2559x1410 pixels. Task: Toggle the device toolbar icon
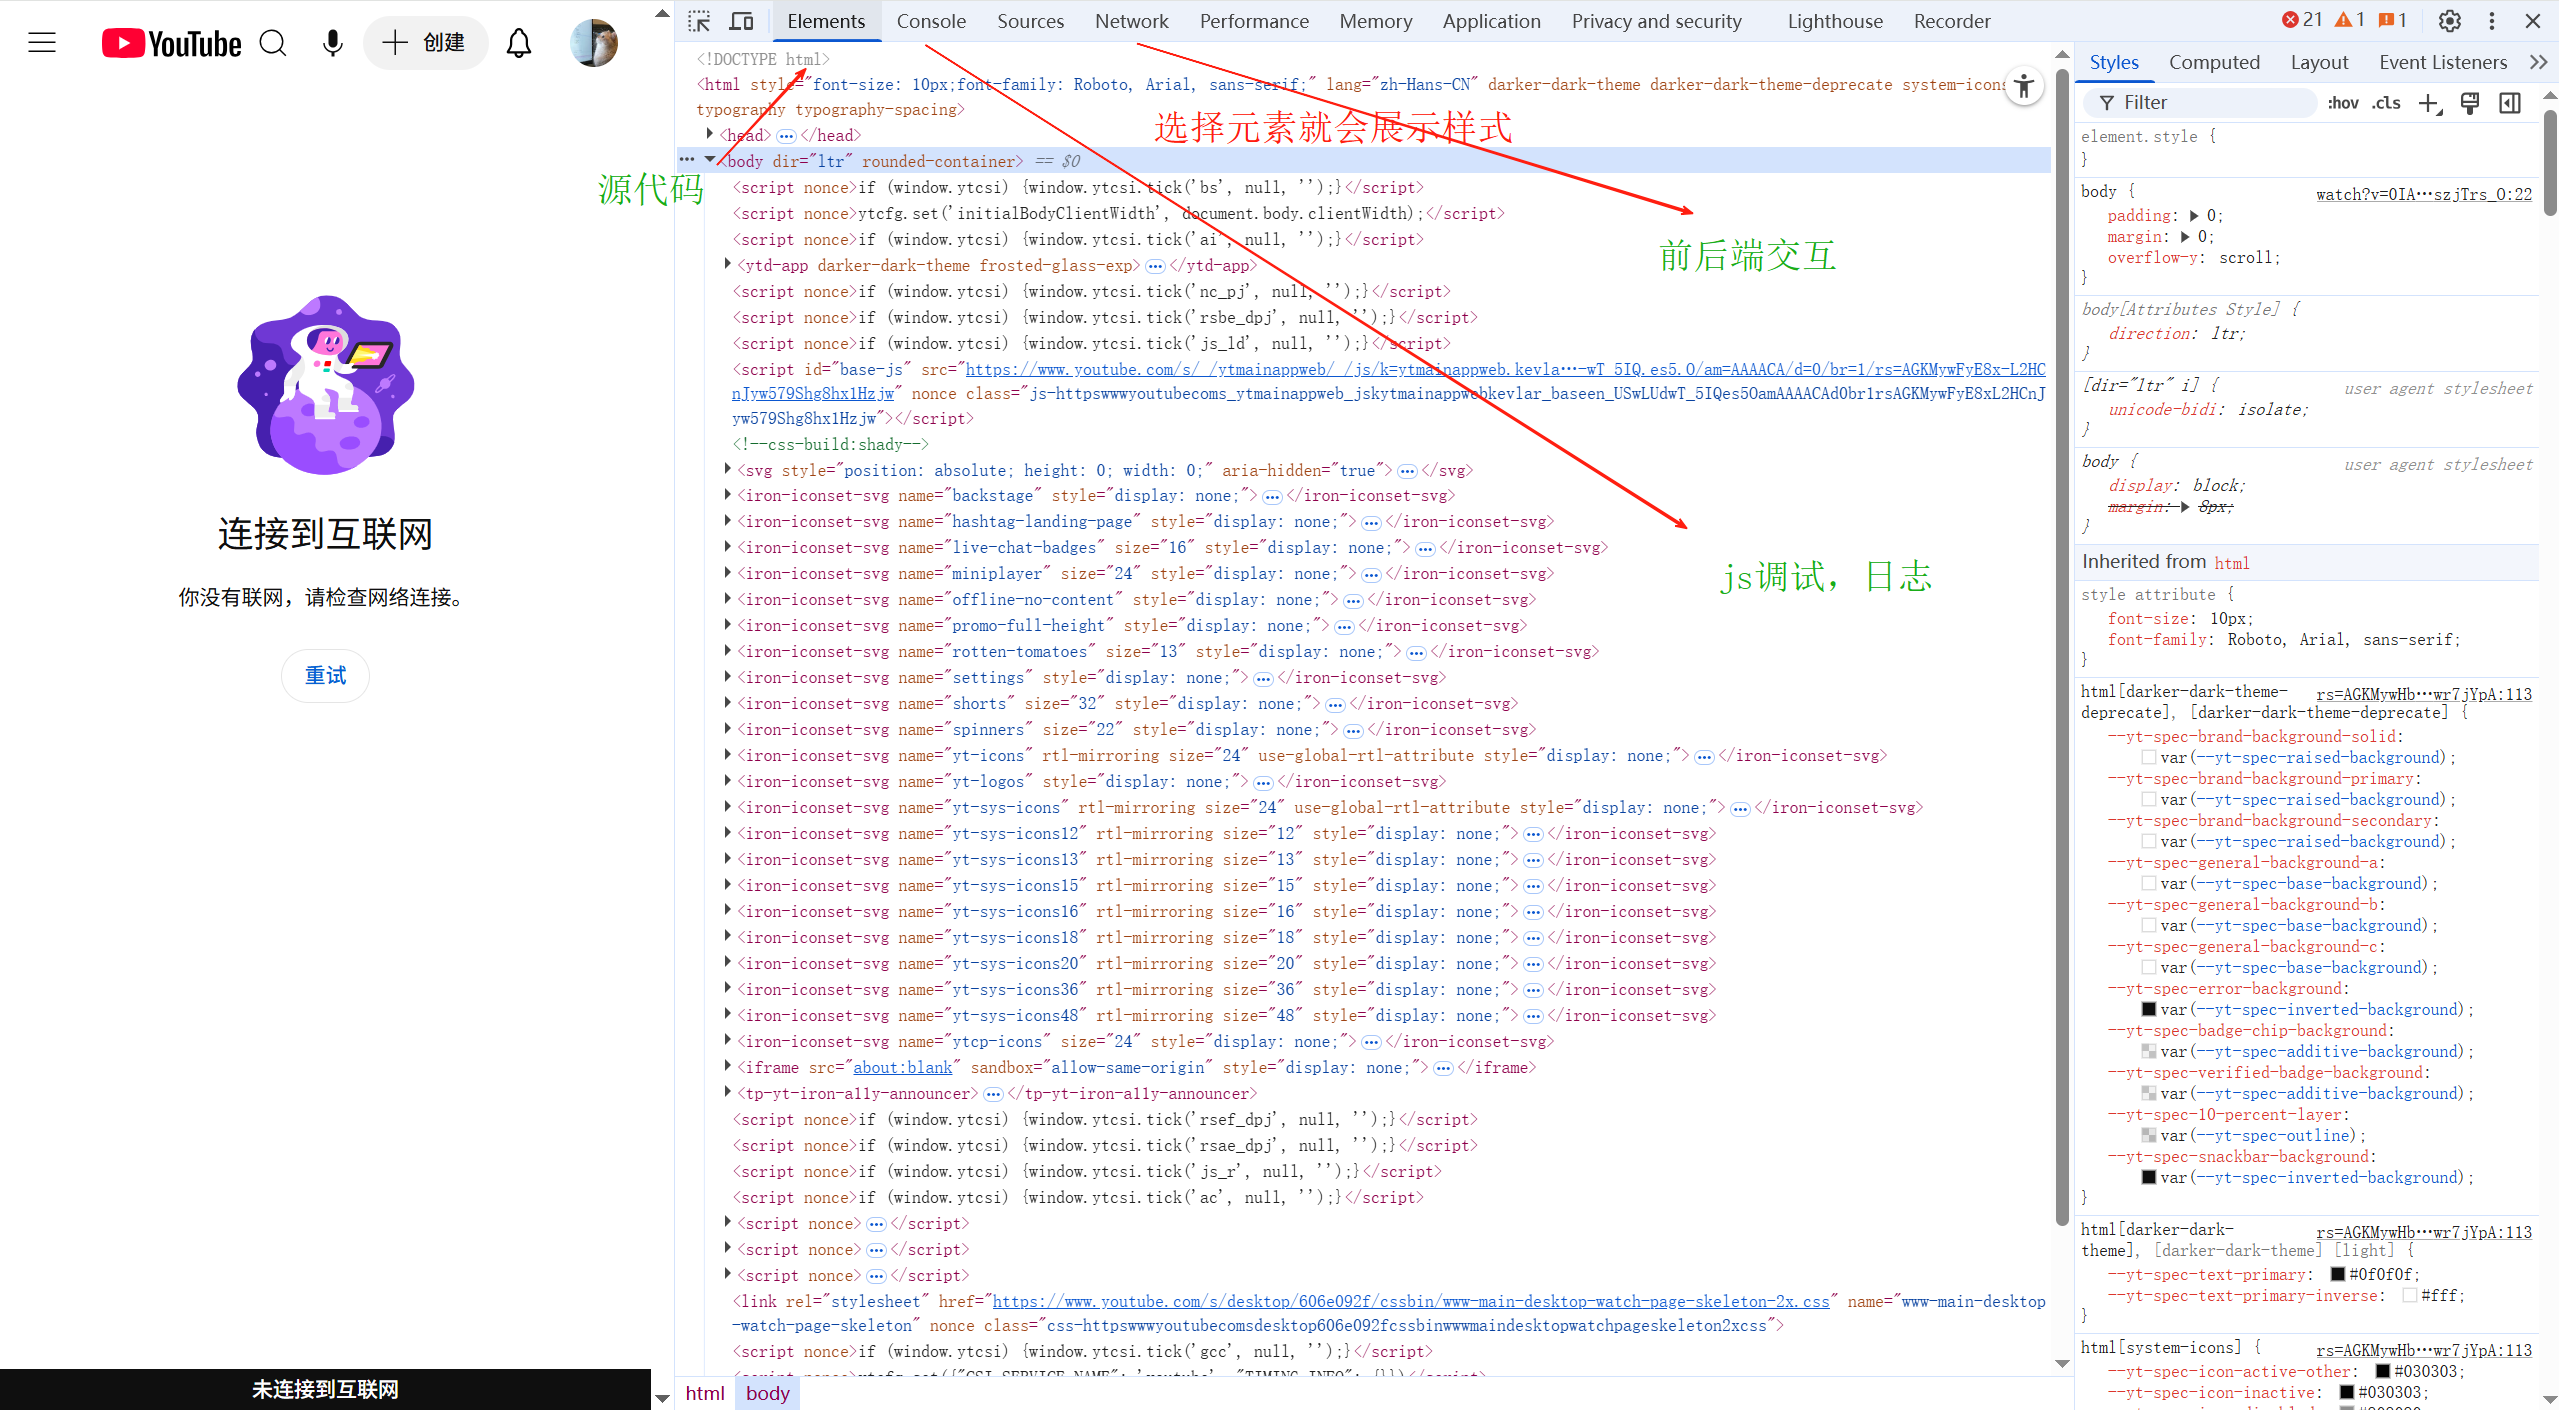pos(741,21)
